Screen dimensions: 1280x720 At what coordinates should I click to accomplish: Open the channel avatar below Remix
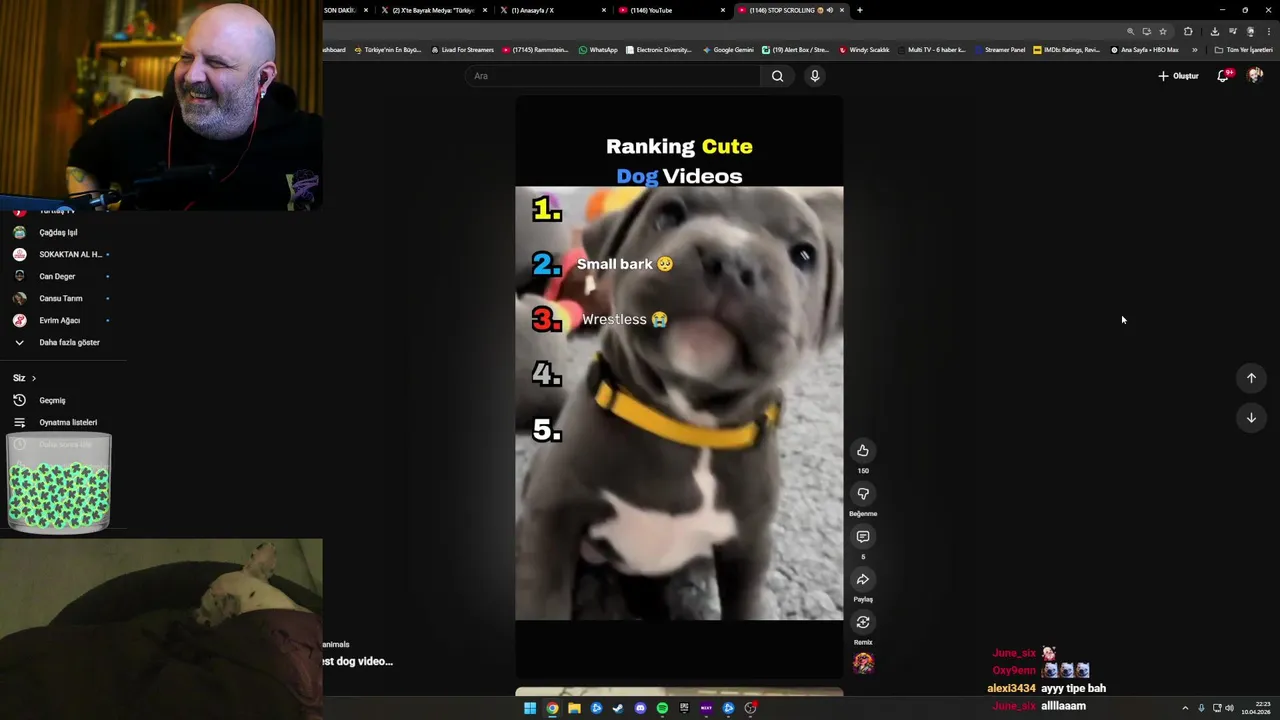[863, 663]
